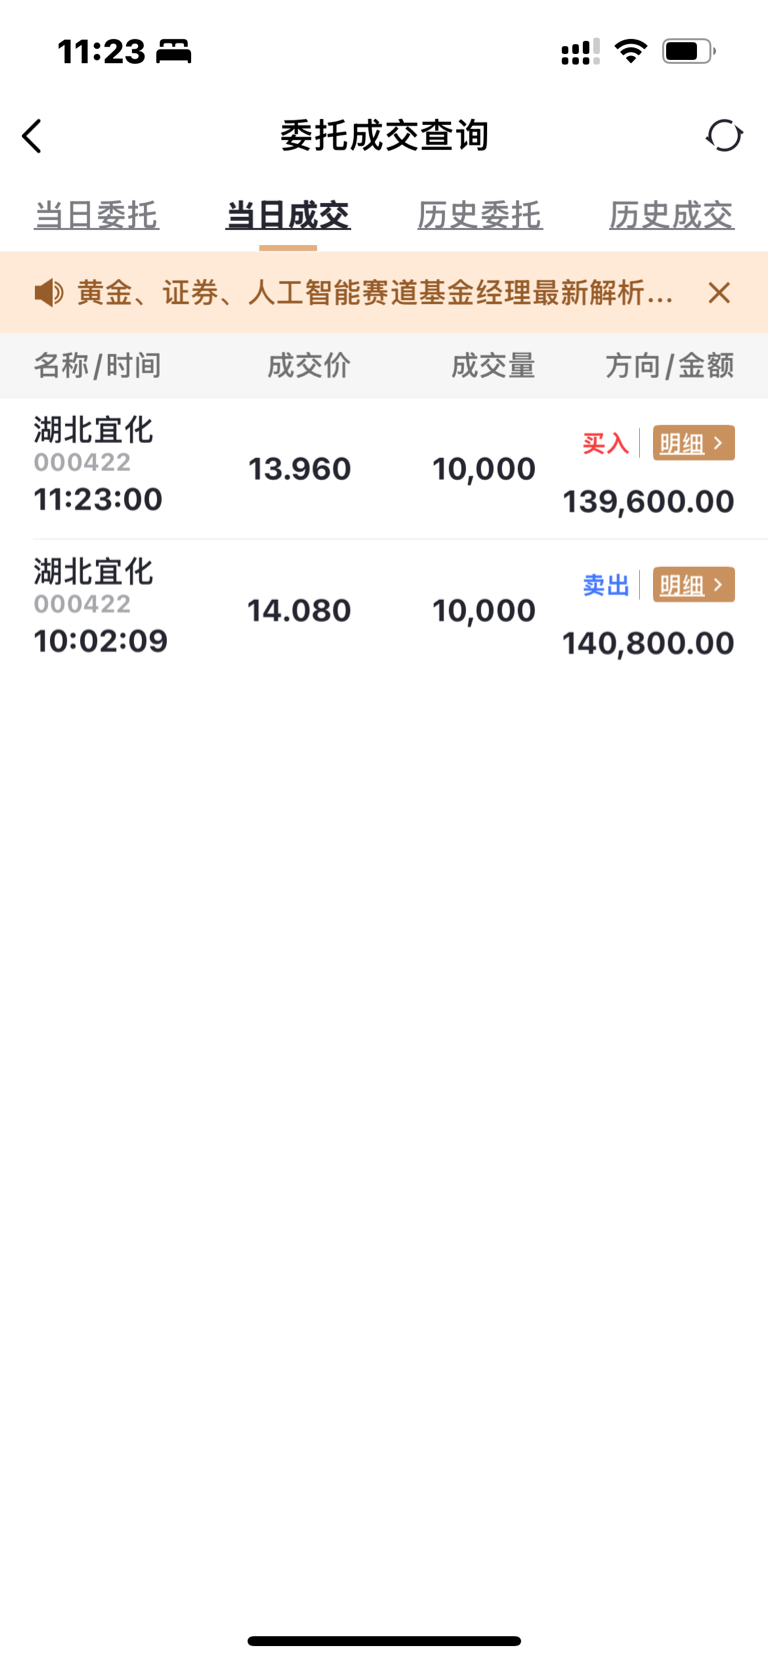
Task: Select the 11:23:00 湖北宜化 trade row
Action: [x=300, y=469]
